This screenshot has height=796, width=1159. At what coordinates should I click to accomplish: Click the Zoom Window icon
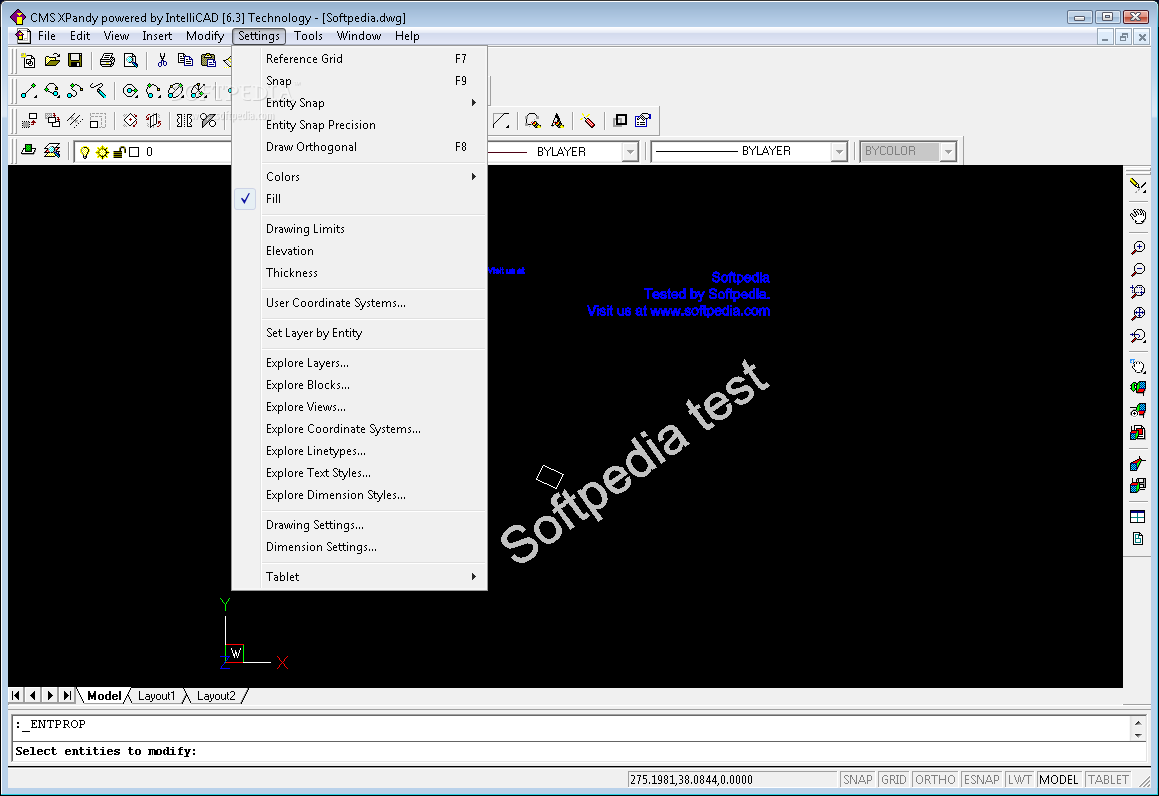(1138, 292)
